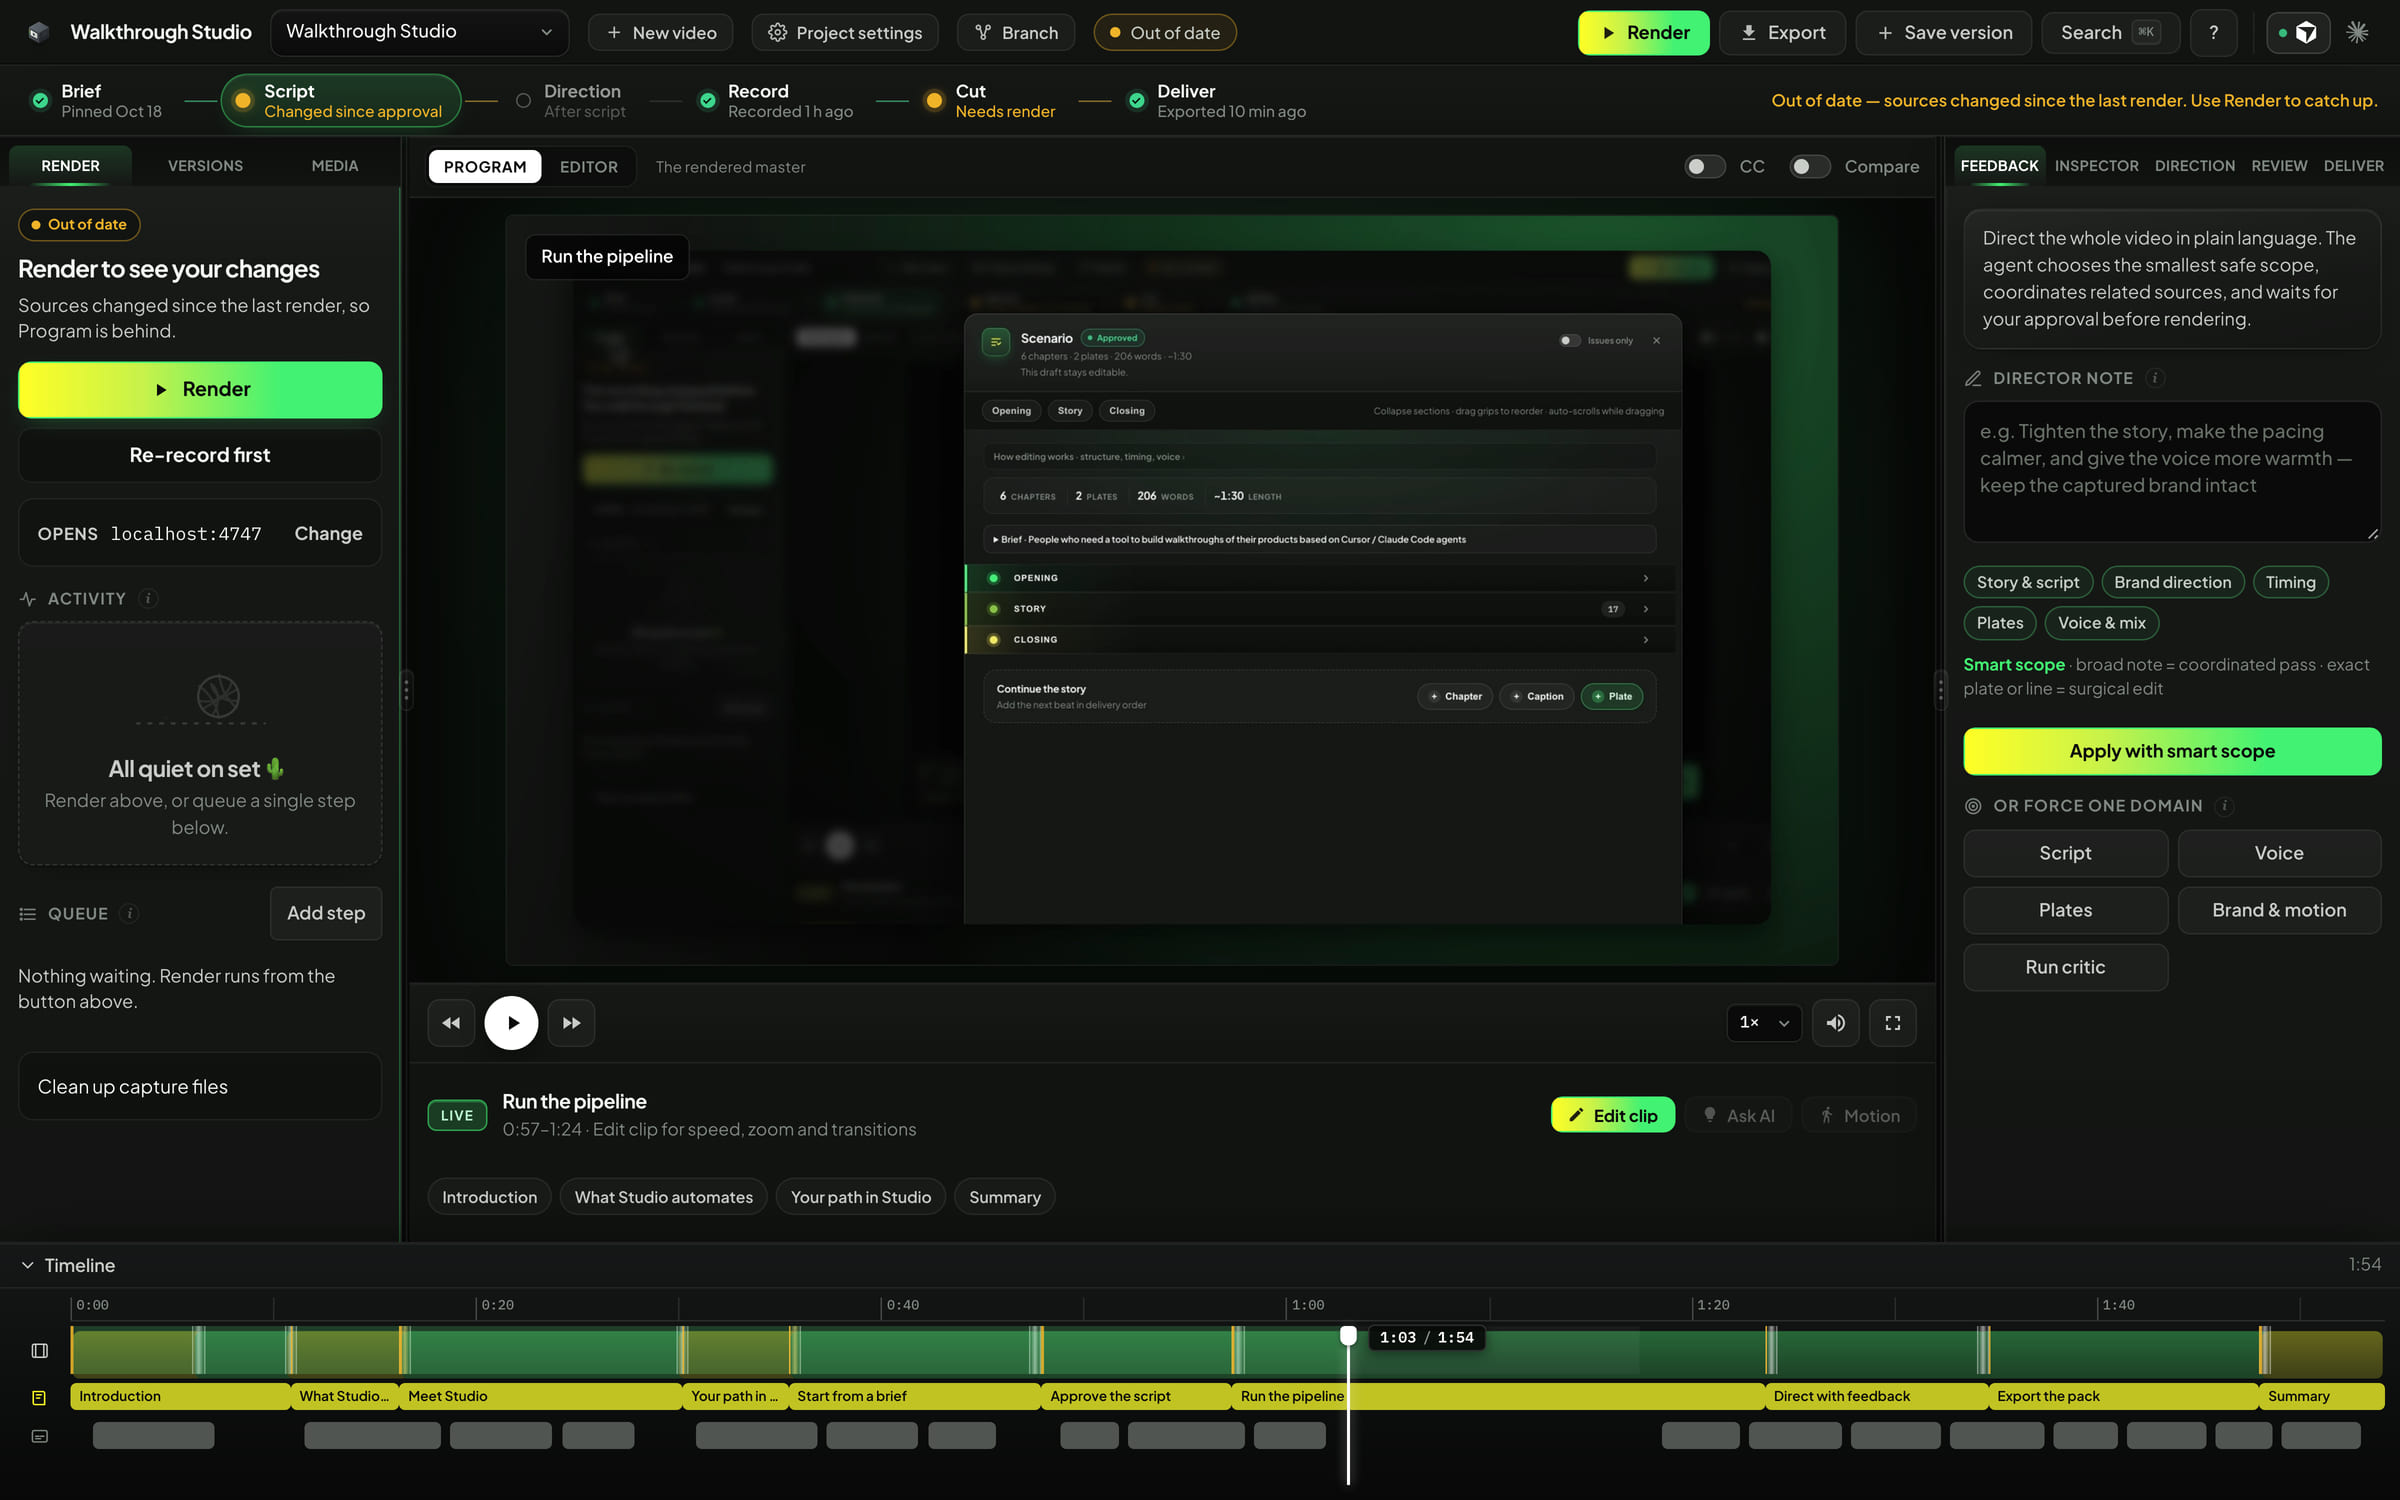Viewport: 2400px width, 1500px height.
Task: Open the cube account button in header
Action: pos(2297,32)
